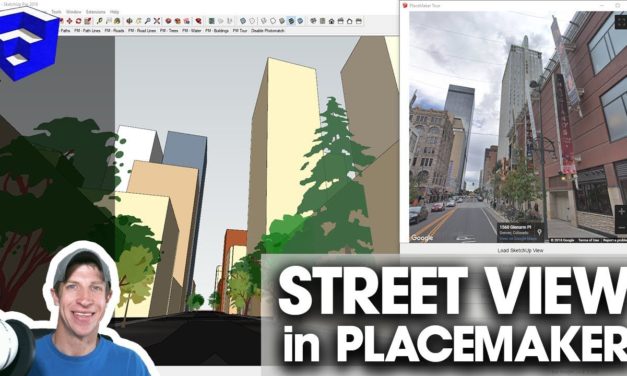Click the location pin icon beside address
627x376 pixels.
(x=539, y=232)
